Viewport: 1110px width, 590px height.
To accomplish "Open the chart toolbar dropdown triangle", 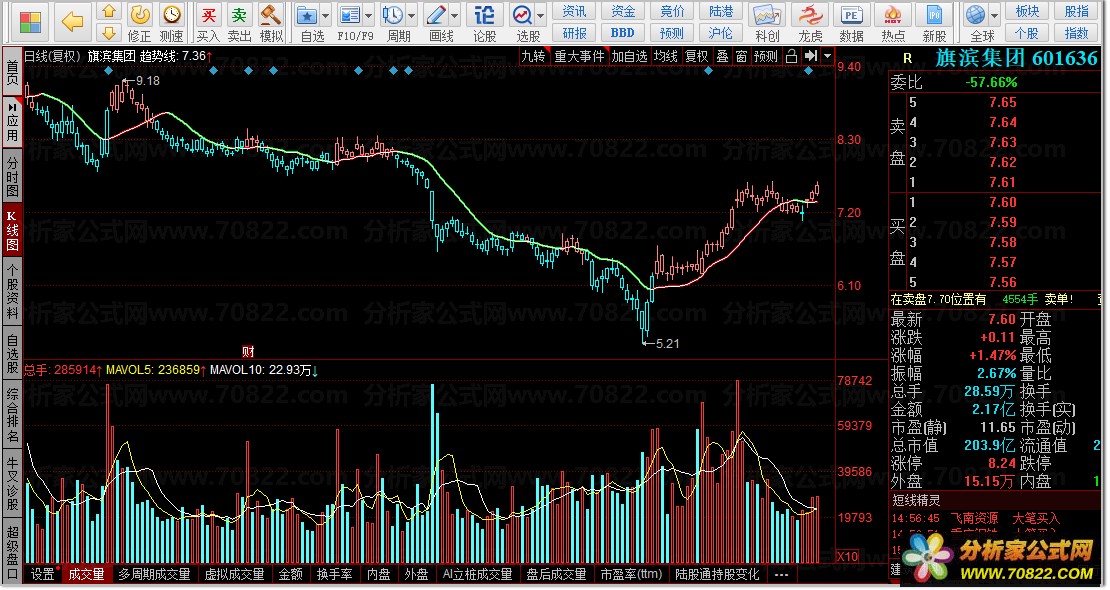I will pyautogui.click(x=827, y=56).
